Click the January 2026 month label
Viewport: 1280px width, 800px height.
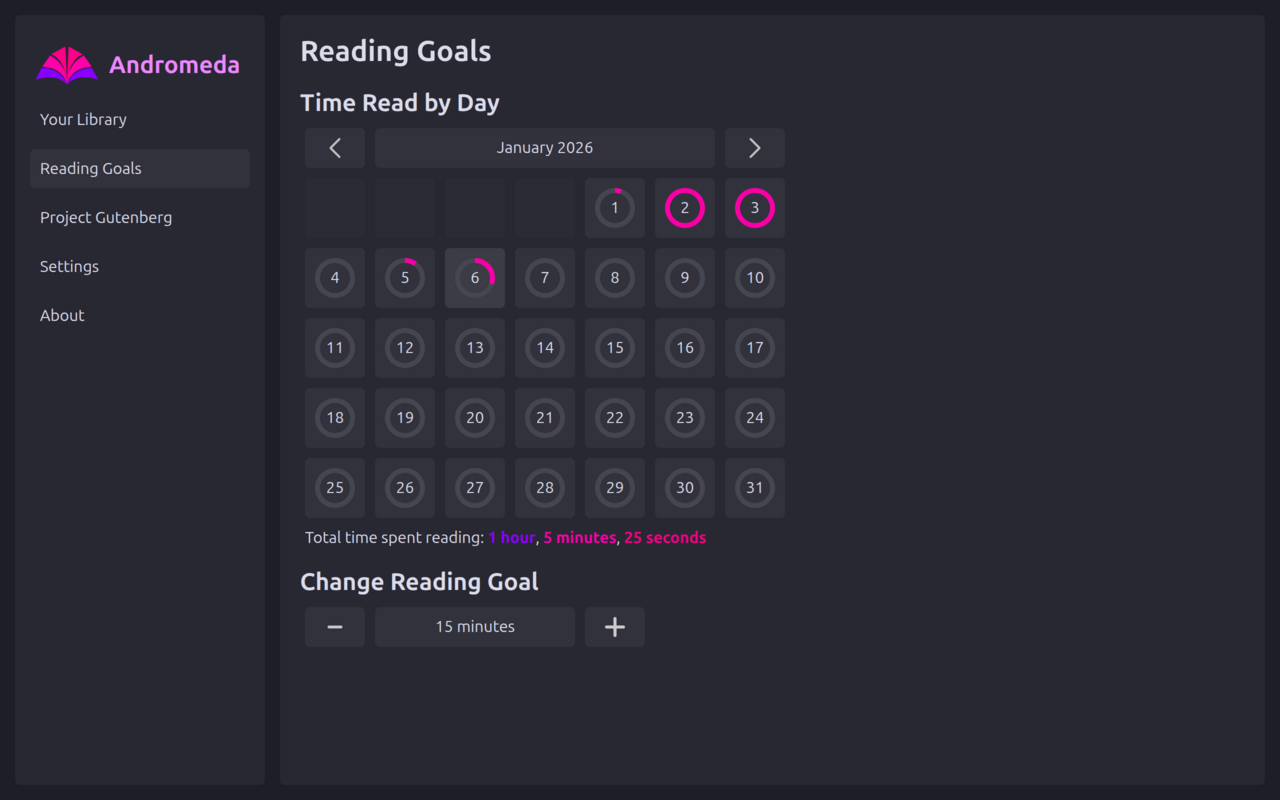coord(544,147)
